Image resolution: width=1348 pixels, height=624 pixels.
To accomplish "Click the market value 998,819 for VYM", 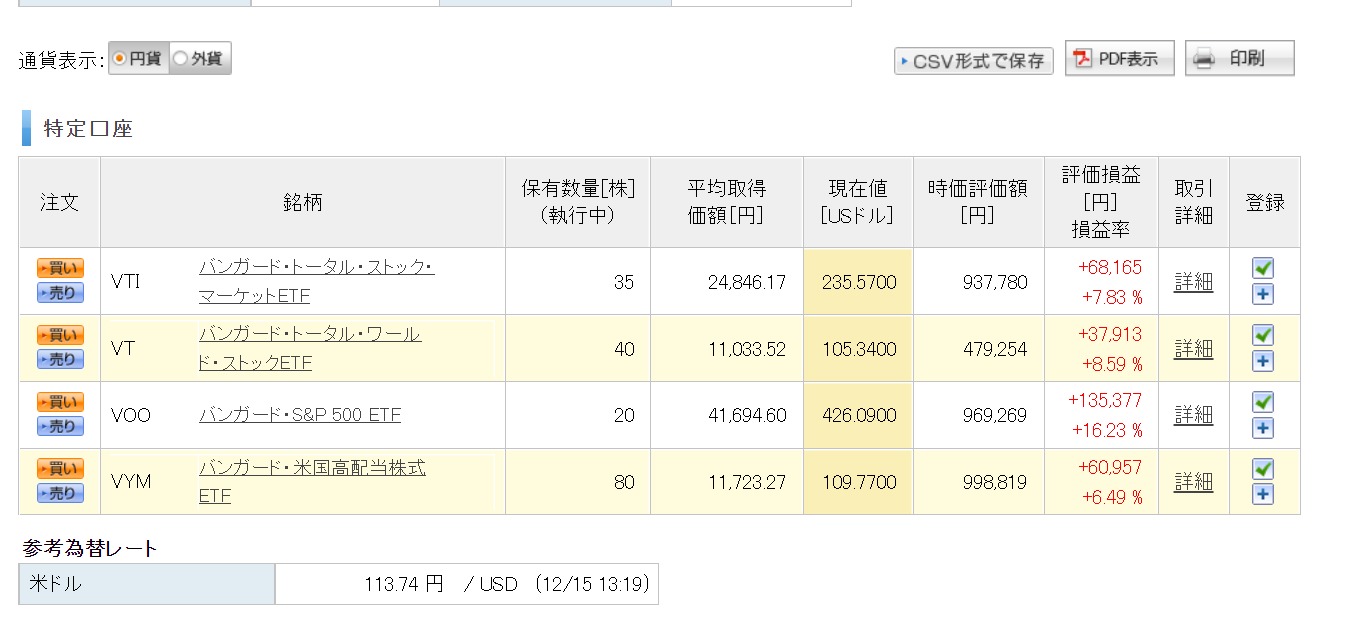I will (993, 483).
